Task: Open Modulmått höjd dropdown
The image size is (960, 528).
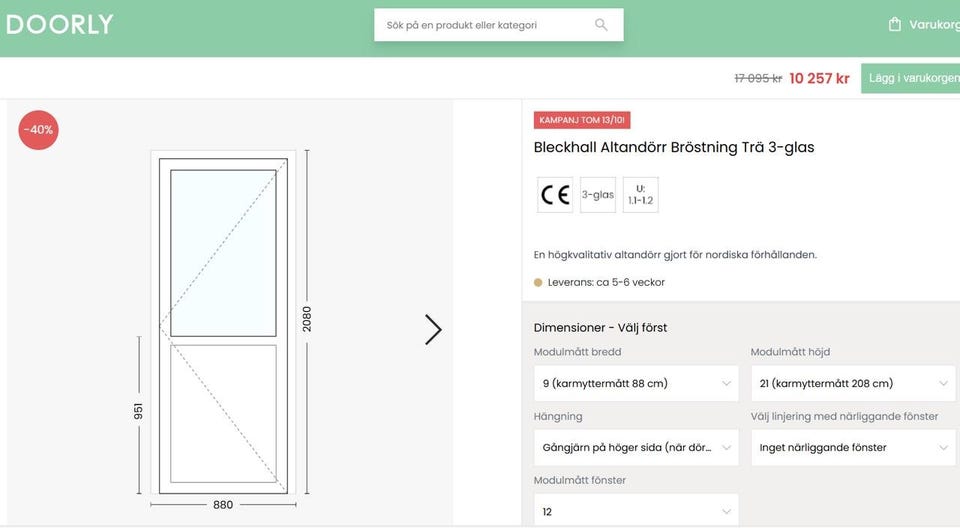Action: 852,383
